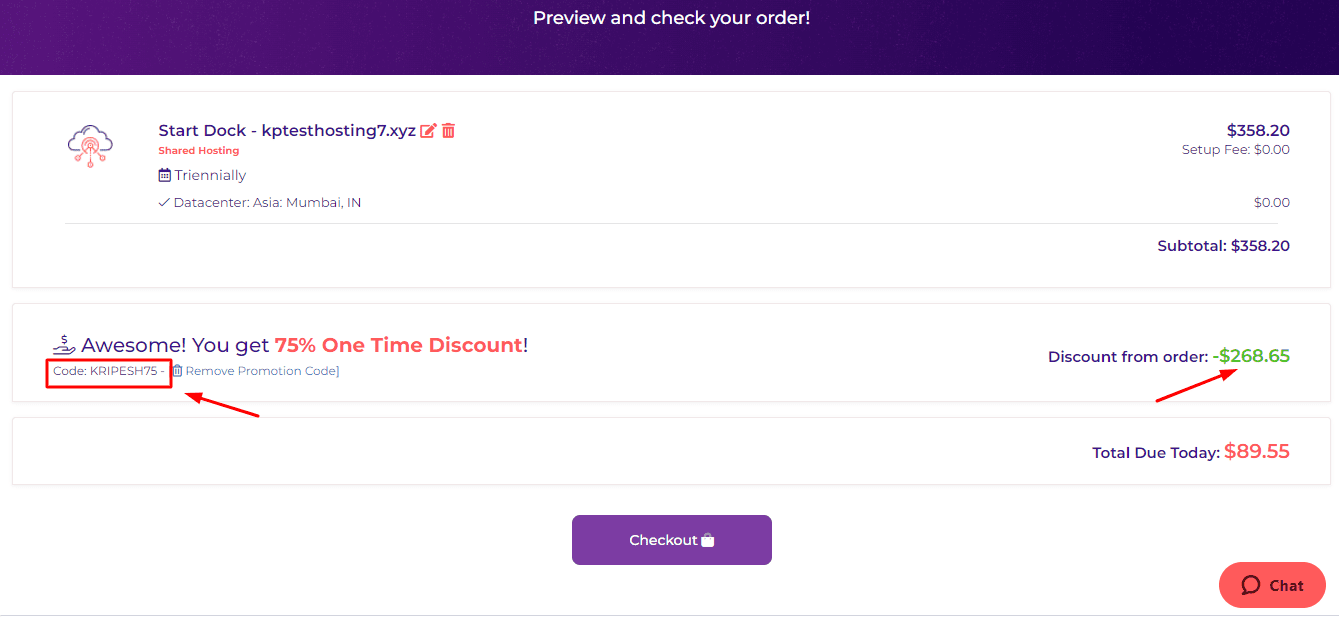Open the Start Dock - kptesthosting7.xyz title
Image resolution: width=1339 pixels, height=620 pixels.
click(286, 131)
